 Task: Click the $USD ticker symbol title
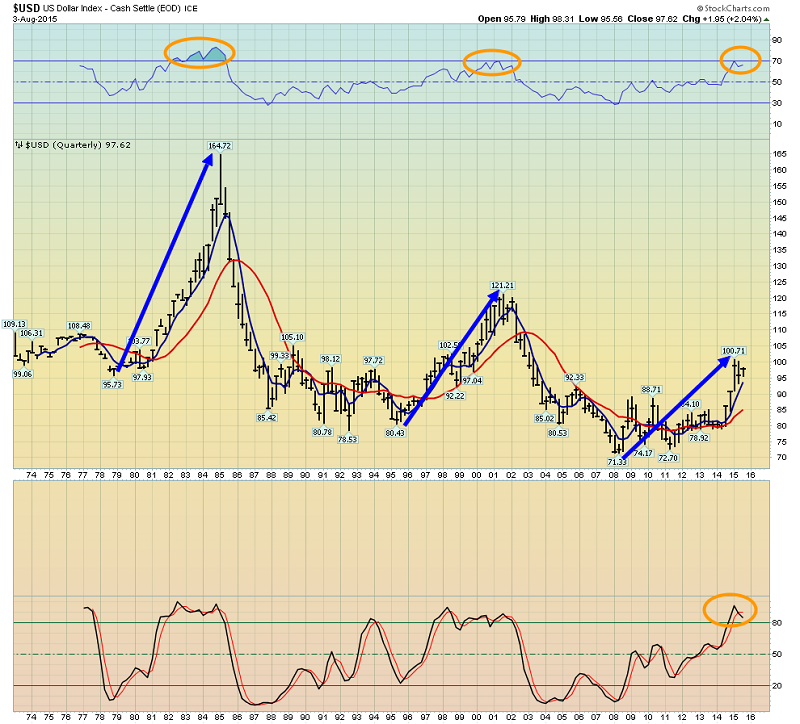pyautogui.click(x=25, y=7)
